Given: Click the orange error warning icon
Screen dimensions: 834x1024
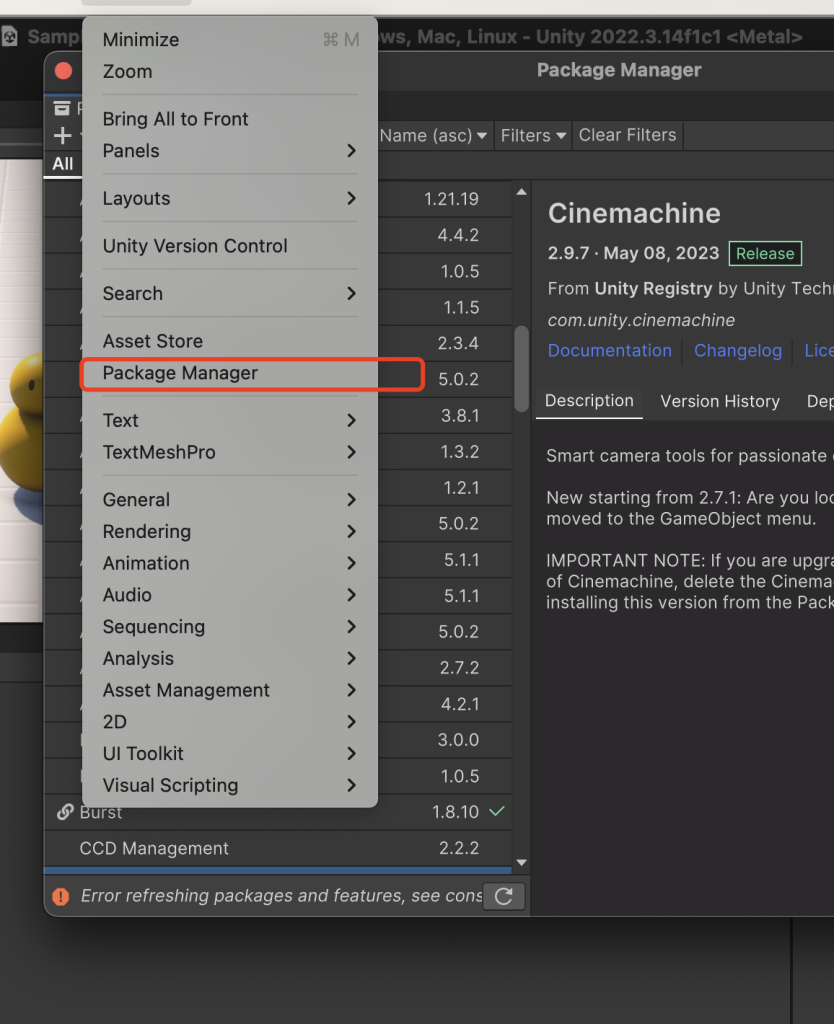Looking at the screenshot, I should 61,897.
